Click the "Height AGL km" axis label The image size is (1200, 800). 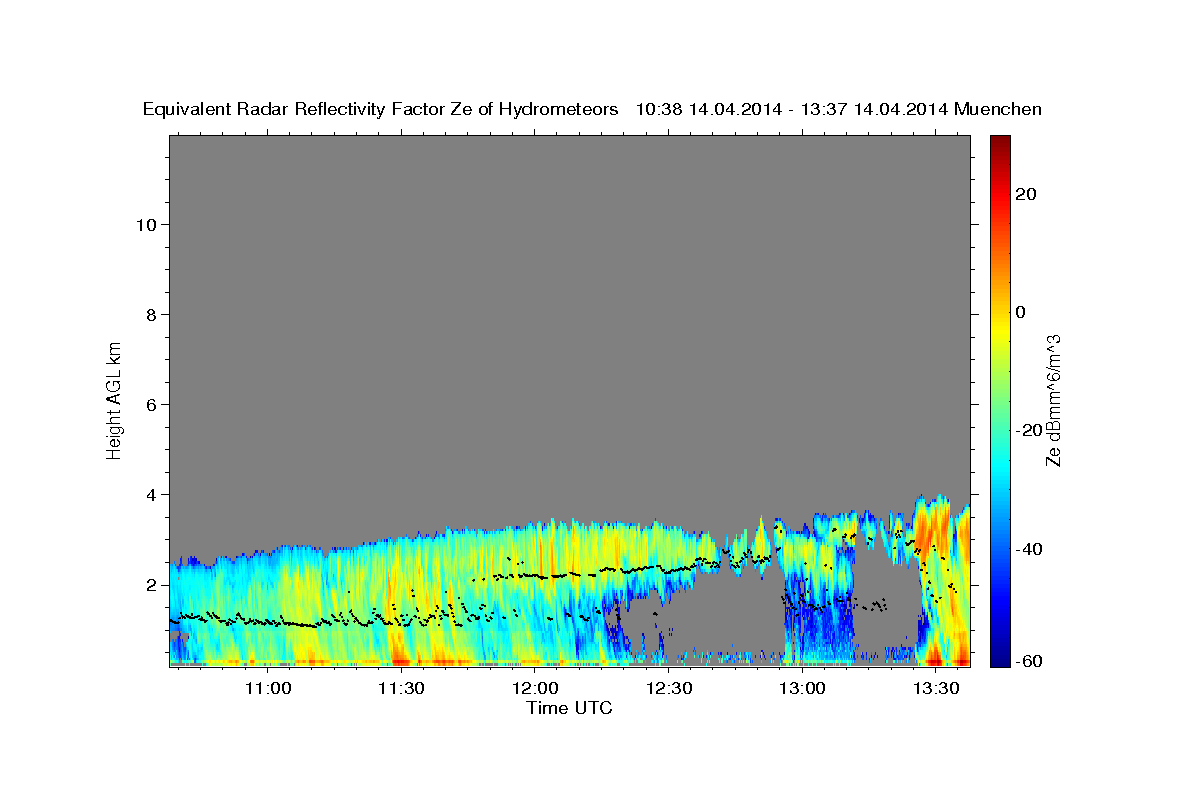(114, 399)
